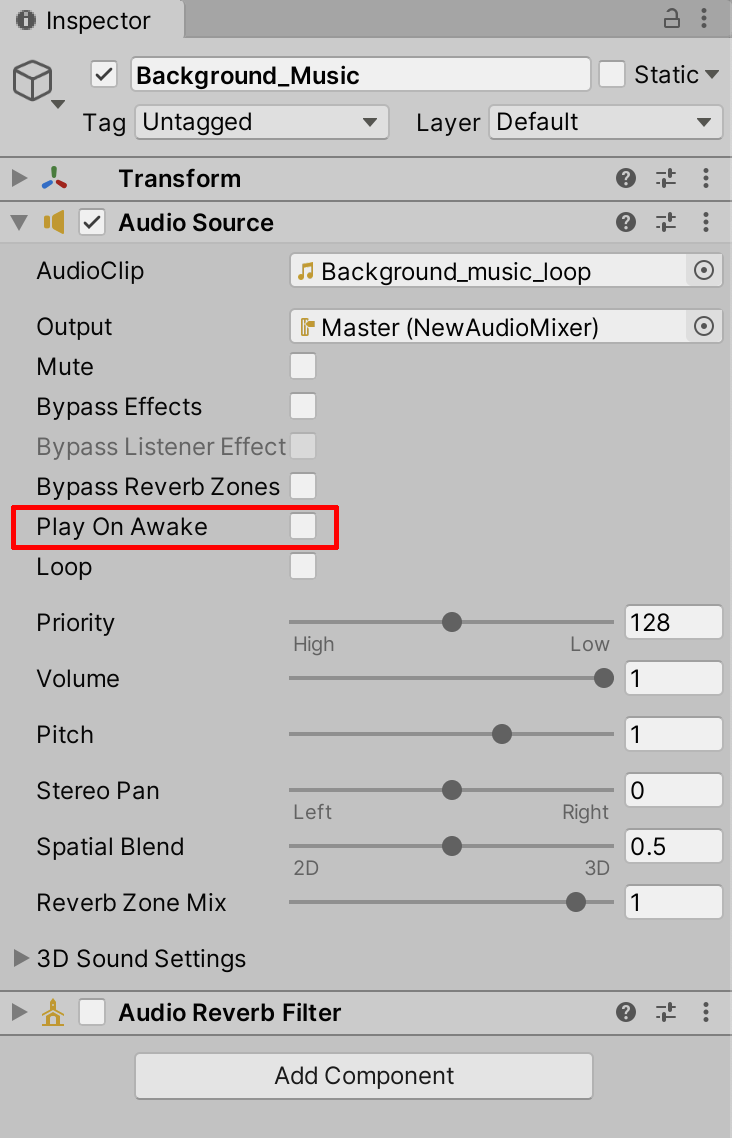The height and width of the screenshot is (1138, 732).
Task: Open Audio Reverb Filter help reference
Action: 626,1012
